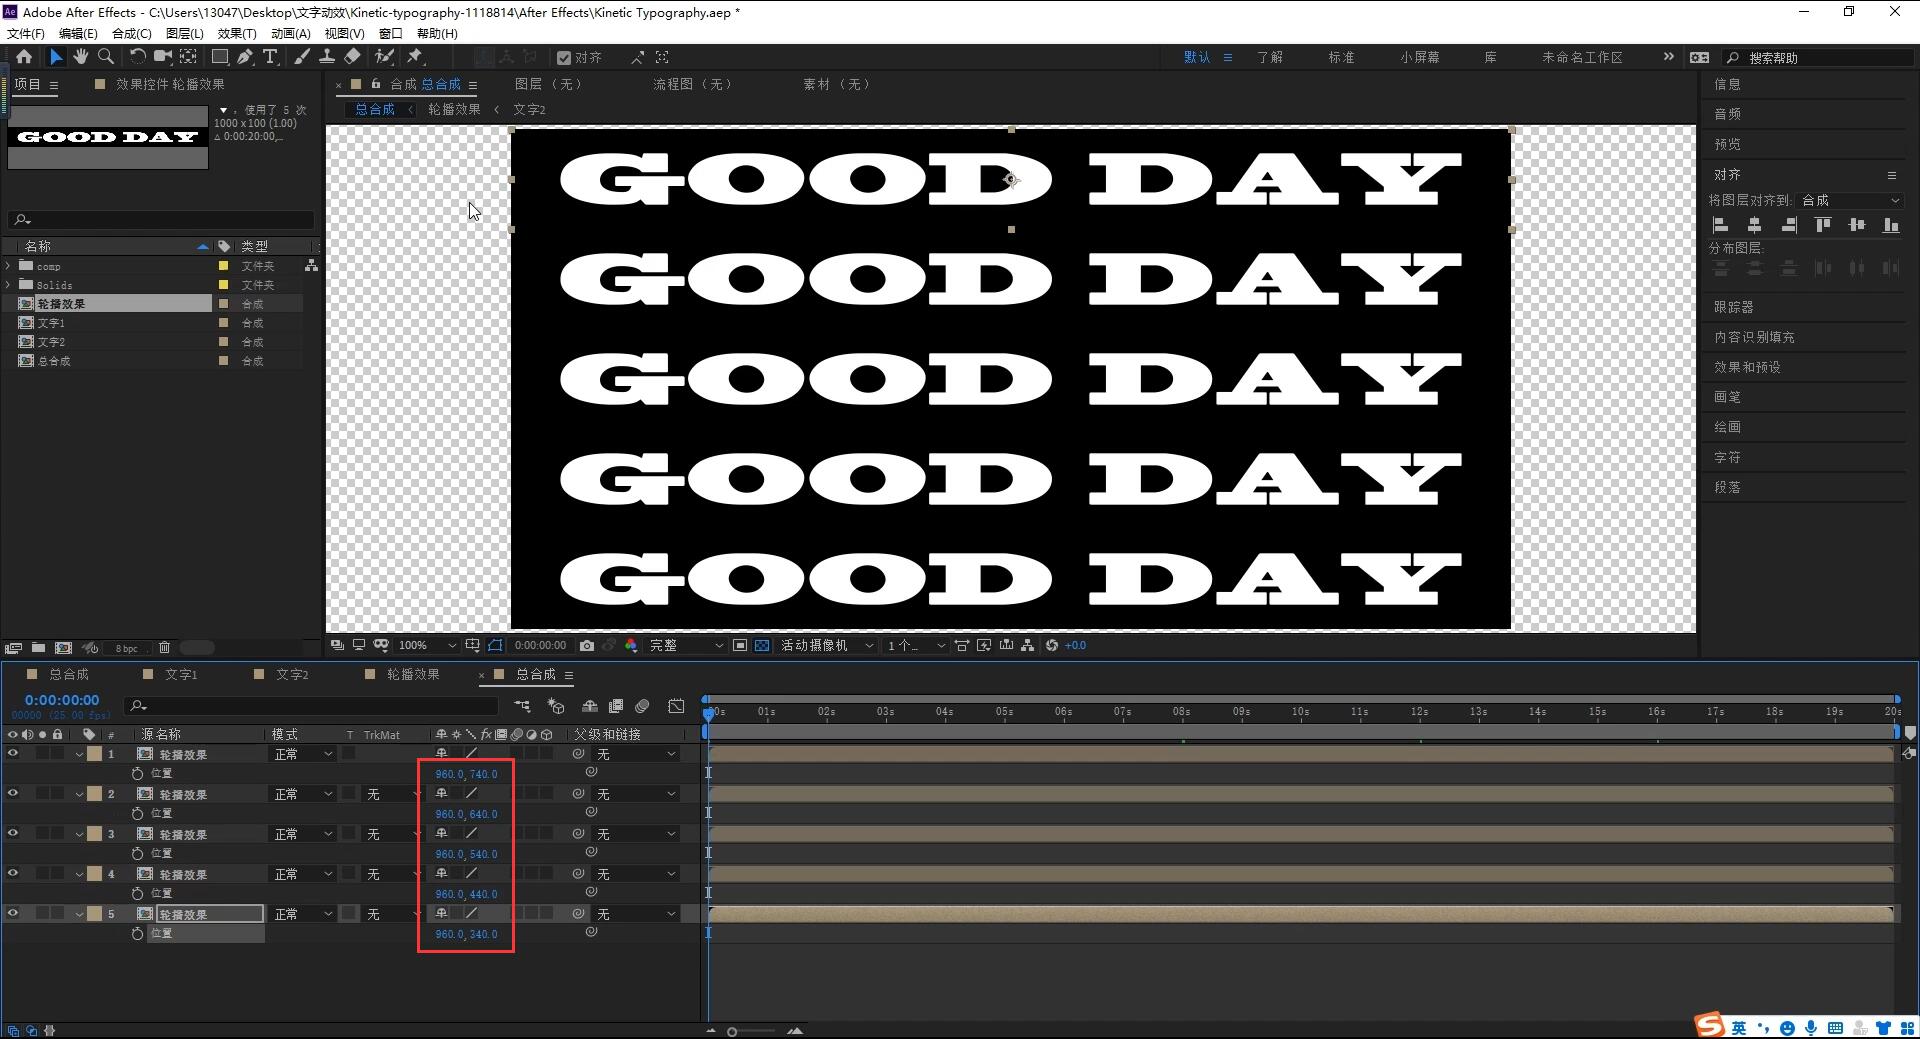The width and height of the screenshot is (1920, 1039).
Task: Select the Selection arrow tool
Action: pos(56,57)
